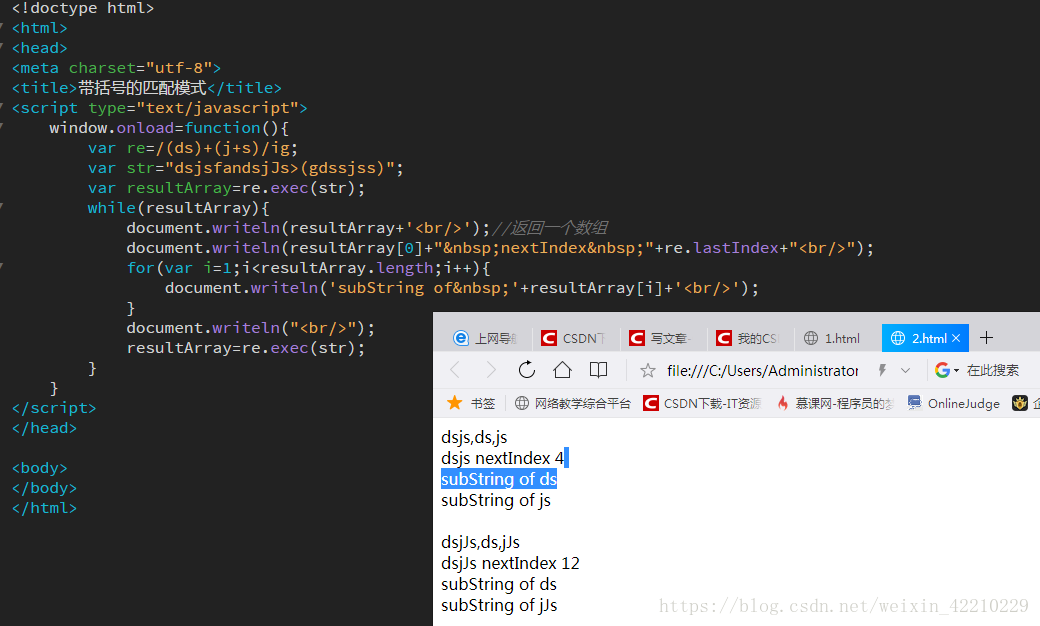Image resolution: width=1040 pixels, height=626 pixels.
Task: Go back in browser history
Action: [455, 370]
